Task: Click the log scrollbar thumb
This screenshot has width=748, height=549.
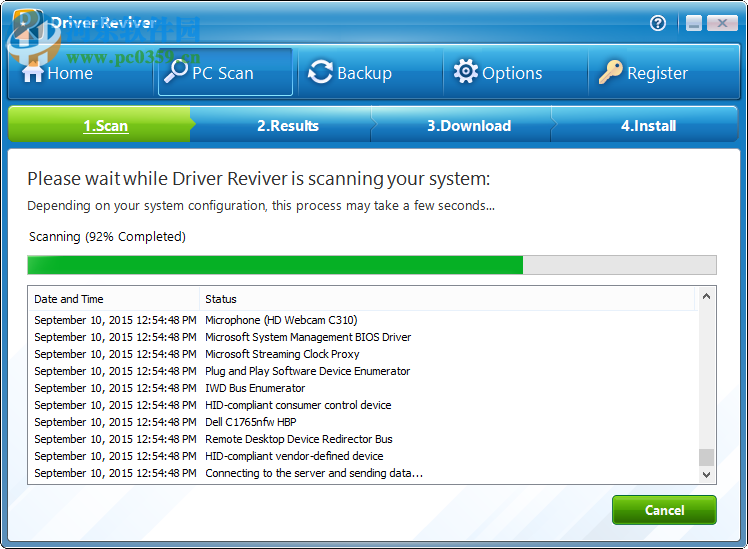Action: (706, 457)
